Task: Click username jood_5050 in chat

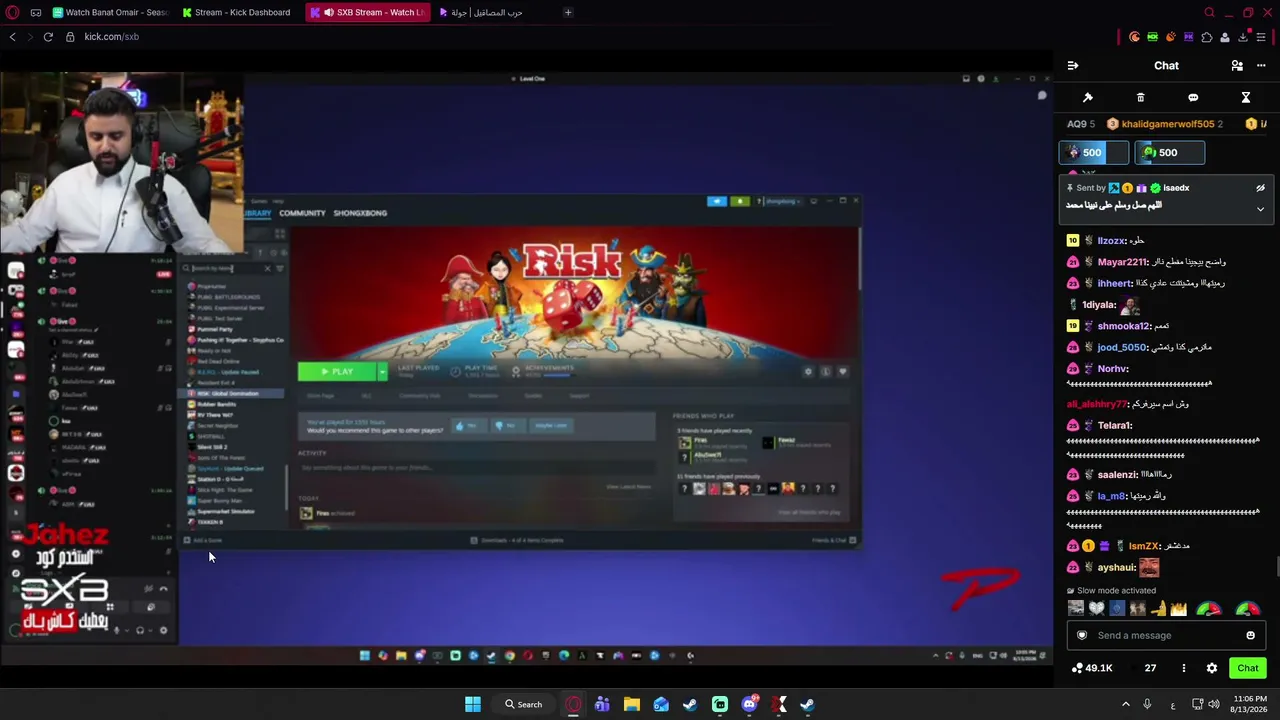Action: pos(1122,347)
